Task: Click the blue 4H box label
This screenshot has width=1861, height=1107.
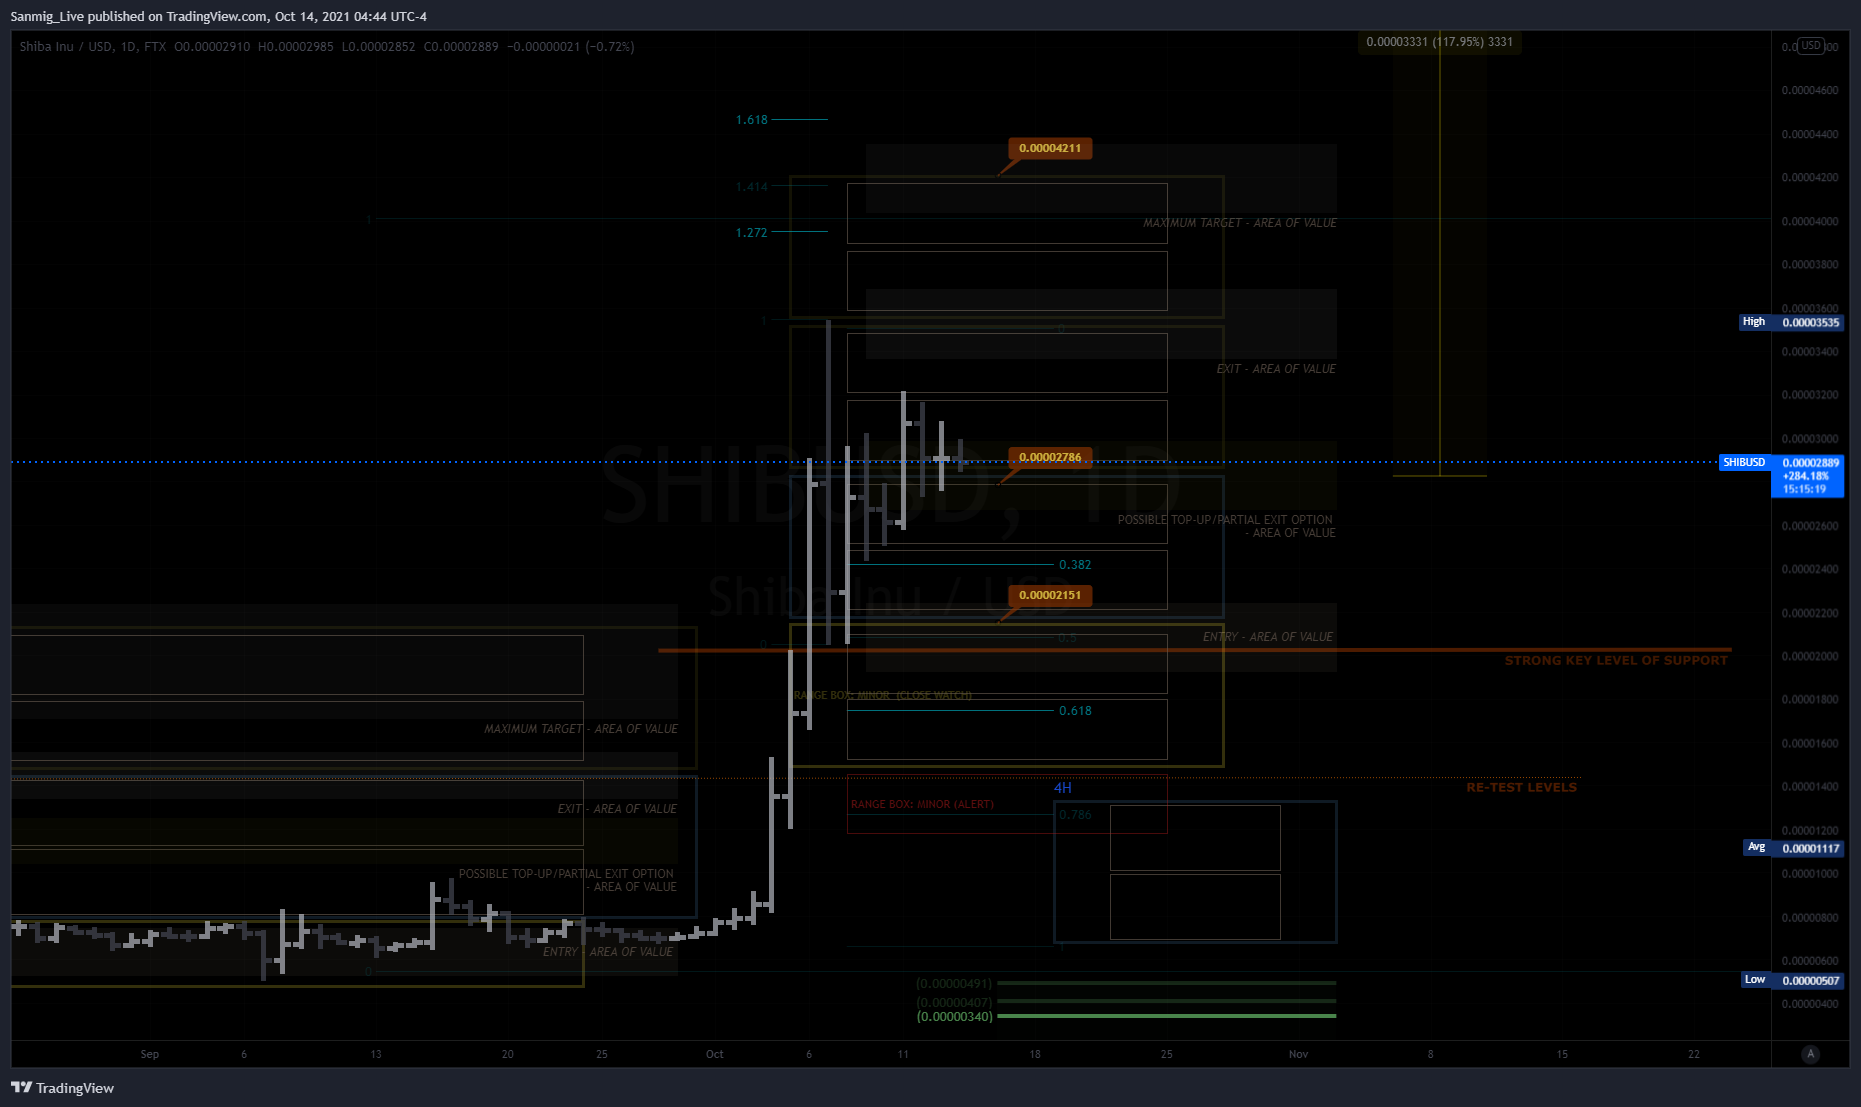Action: pyautogui.click(x=1062, y=788)
